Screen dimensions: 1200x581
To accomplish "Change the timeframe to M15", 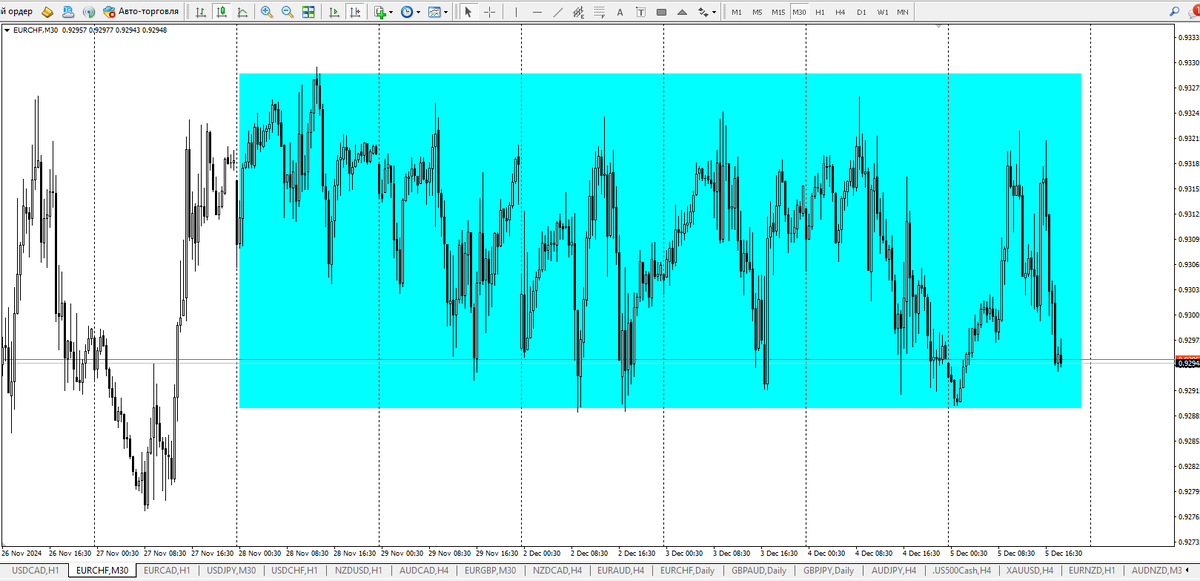I will pyautogui.click(x=778, y=12).
